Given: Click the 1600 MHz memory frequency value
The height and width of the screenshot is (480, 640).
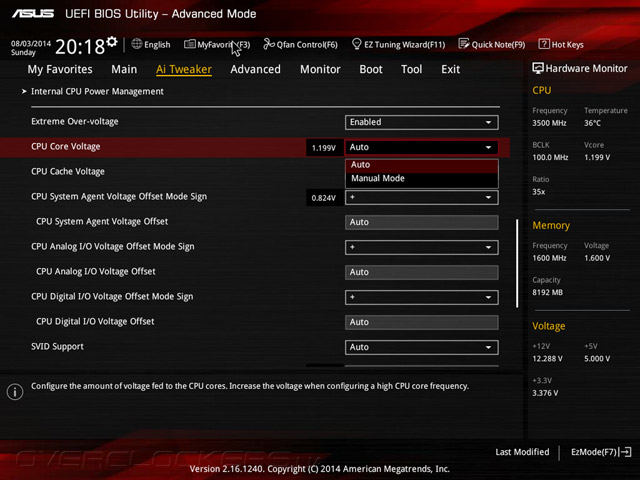Looking at the screenshot, I should (549, 258).
